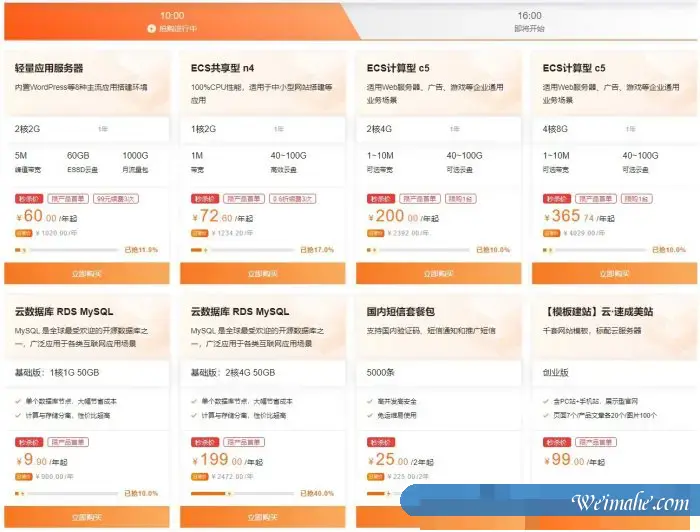The image size is (700, 532).
Task: Click the progress bar on ECS c5 2核4G card
Action: tap(418, 250)
